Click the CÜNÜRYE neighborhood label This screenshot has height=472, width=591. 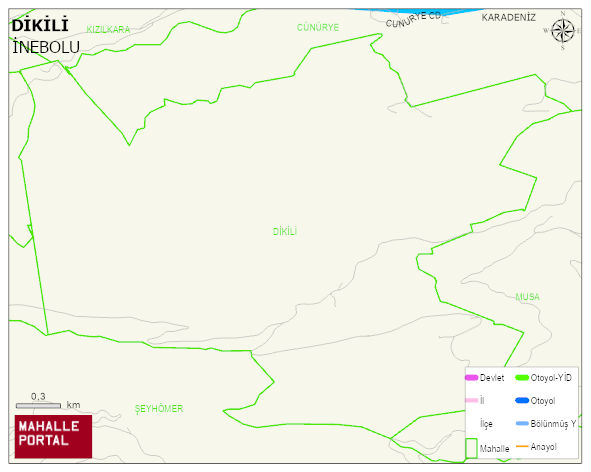pos(318,28)
